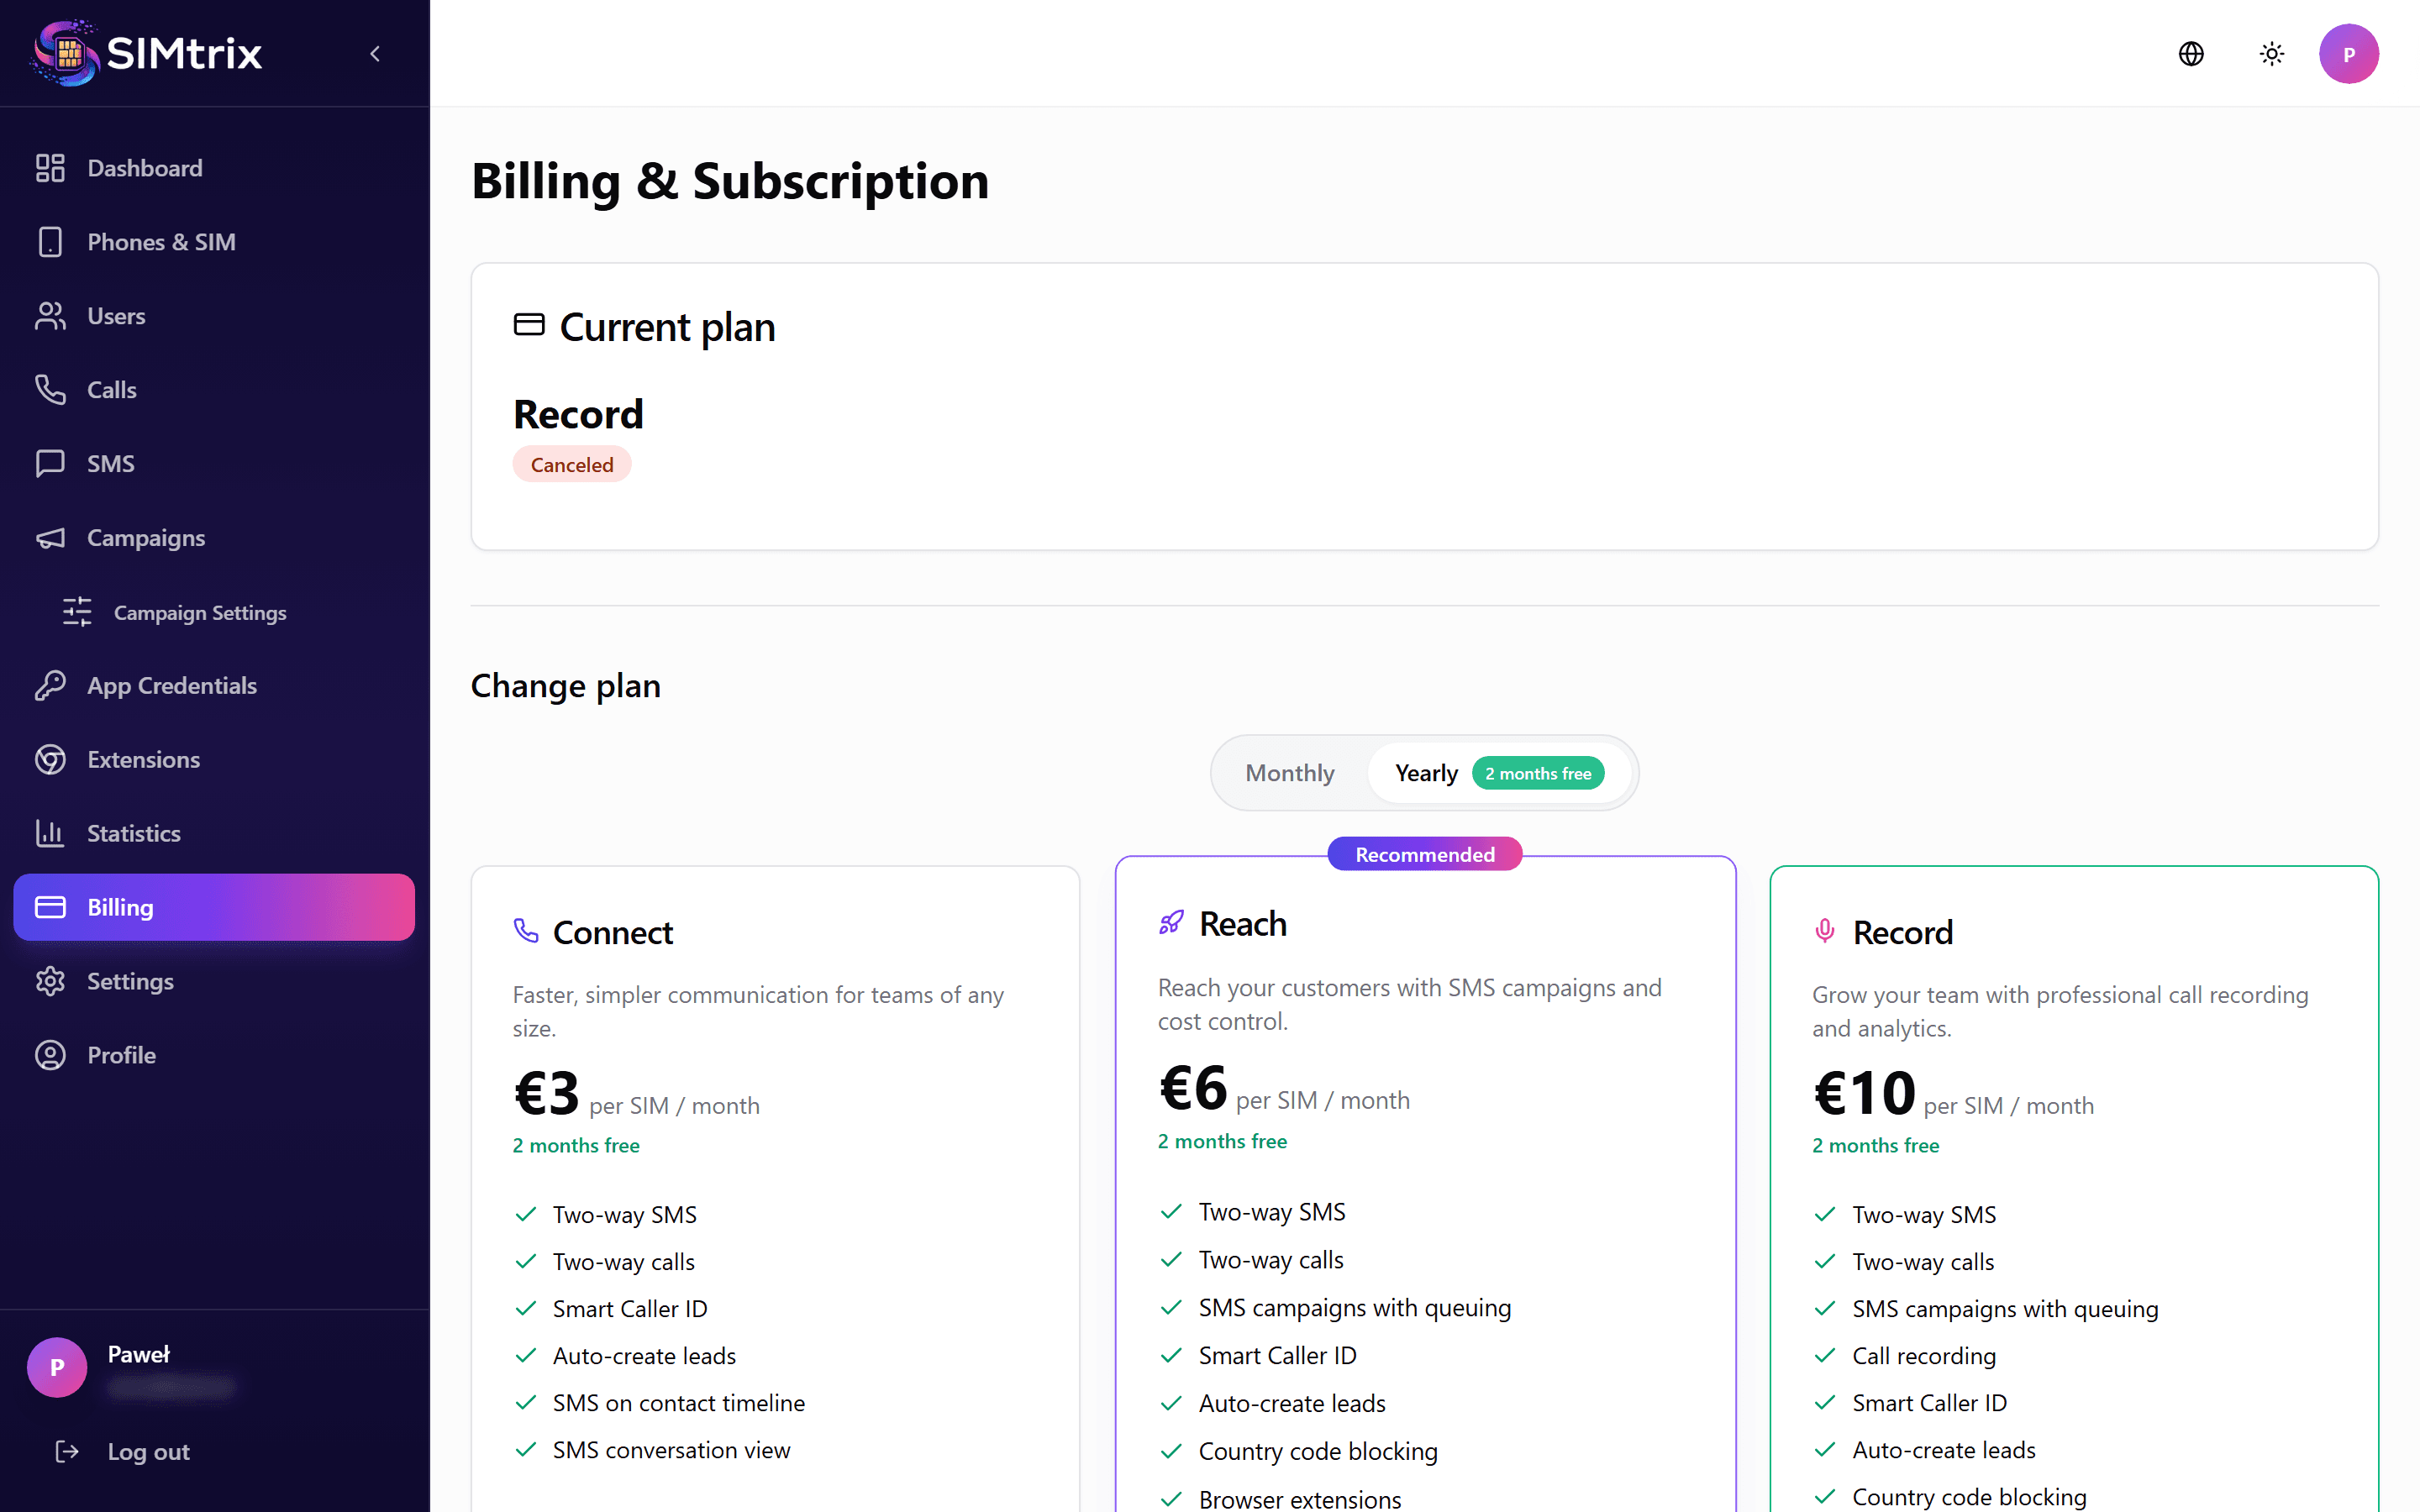Collapse the sidebar with the chevron arrow
This screenshot has height=1512, width=2420.
pyautogui.click(x=375, y=54)
